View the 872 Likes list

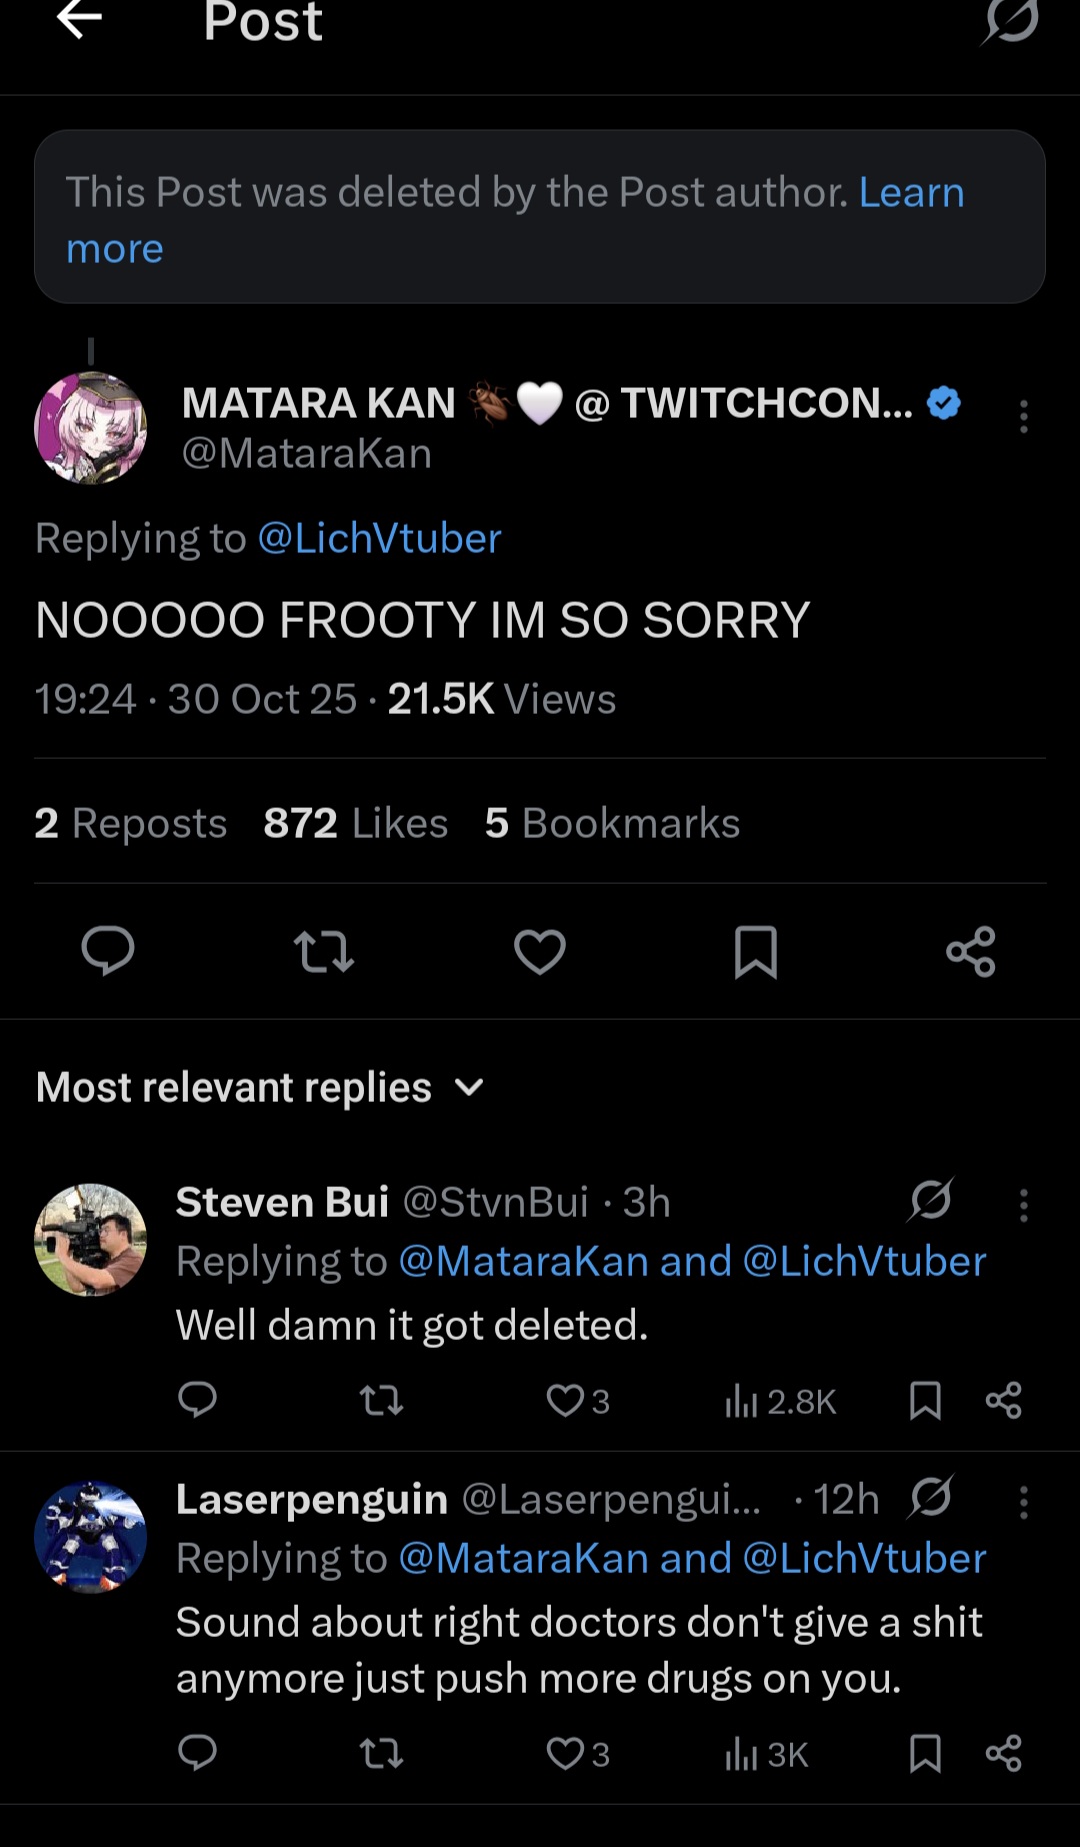pos(355,824)
